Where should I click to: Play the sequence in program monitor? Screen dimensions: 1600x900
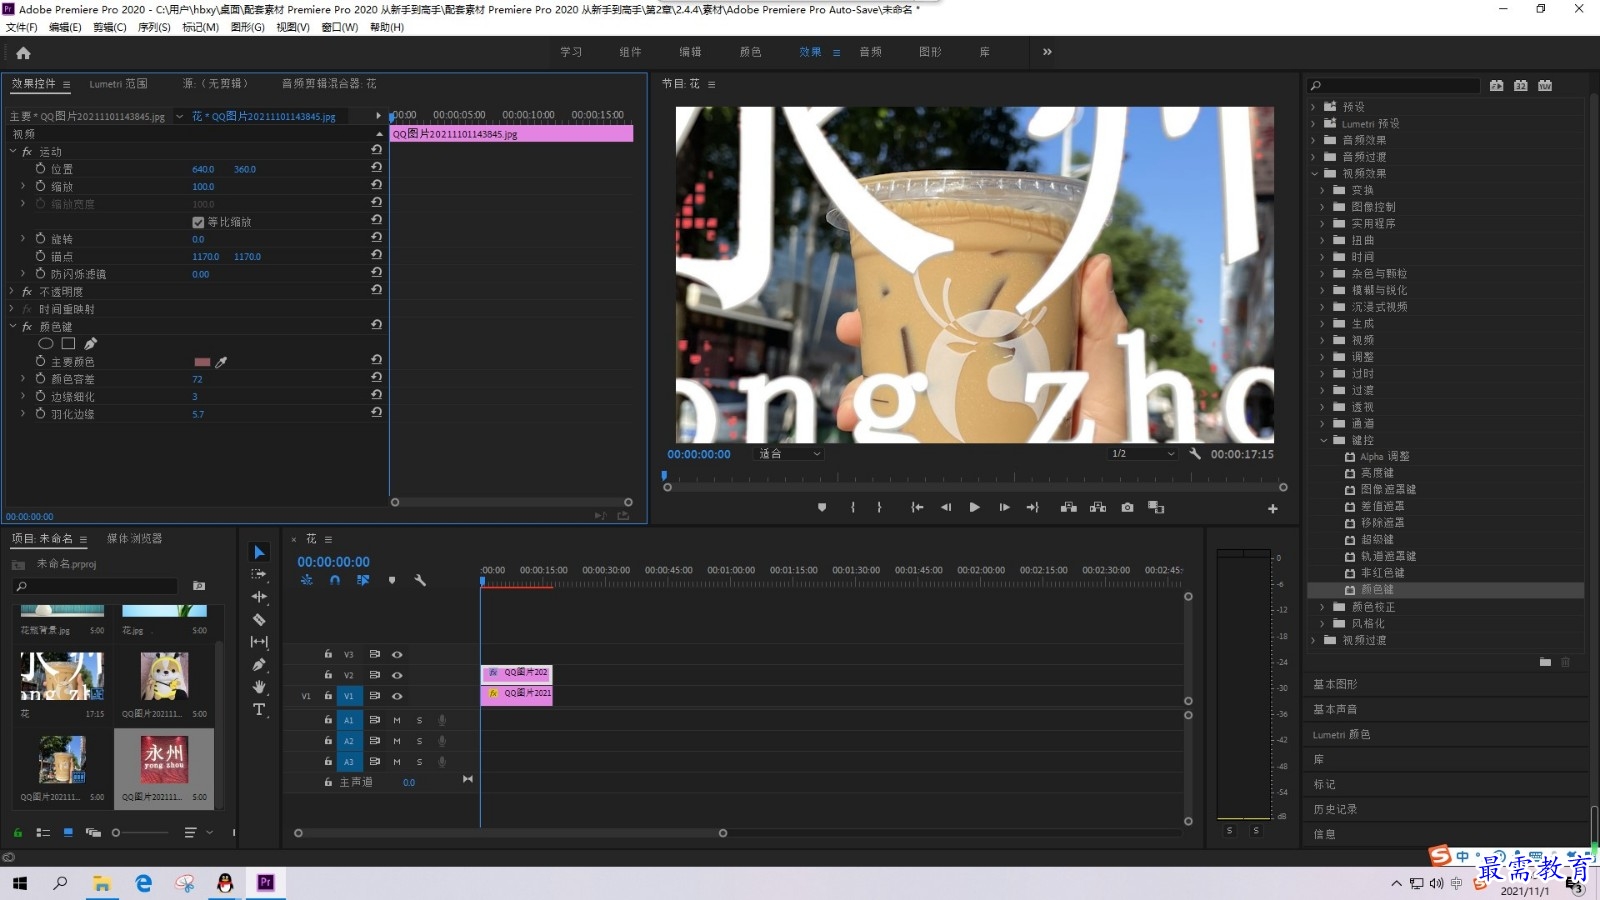point(974,508)
